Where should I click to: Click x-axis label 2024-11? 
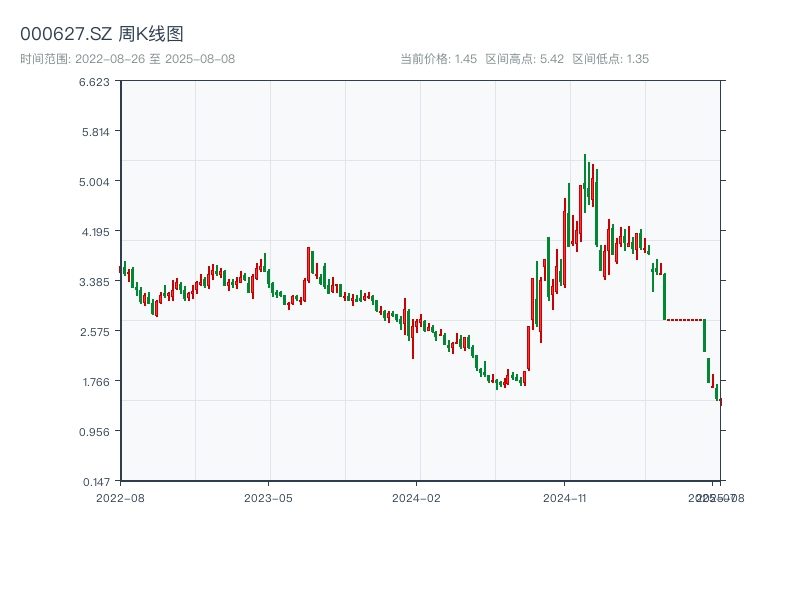(x=564, y=498)
